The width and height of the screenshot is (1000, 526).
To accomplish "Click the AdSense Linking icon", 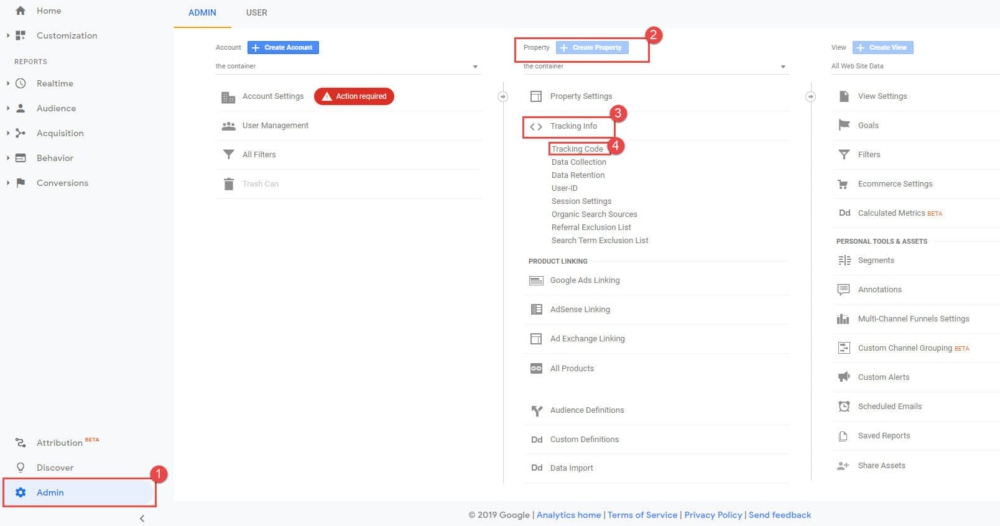I will (536, 309).
